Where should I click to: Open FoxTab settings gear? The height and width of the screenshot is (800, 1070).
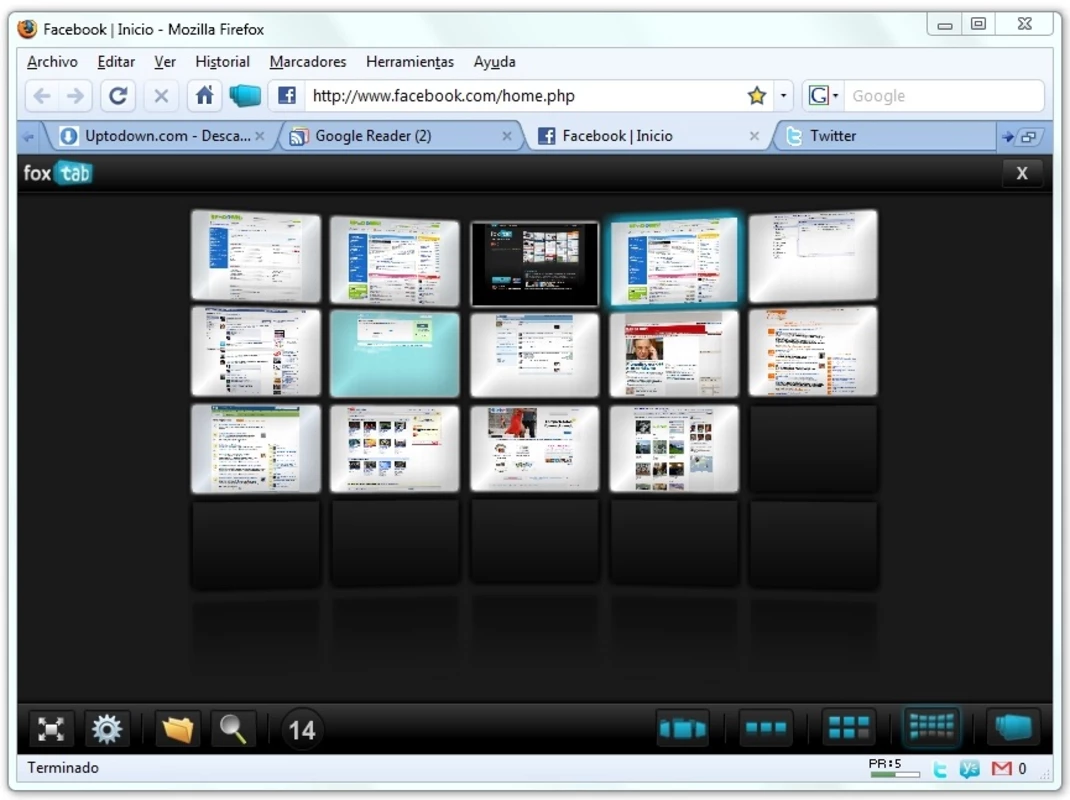click(107, 729)
